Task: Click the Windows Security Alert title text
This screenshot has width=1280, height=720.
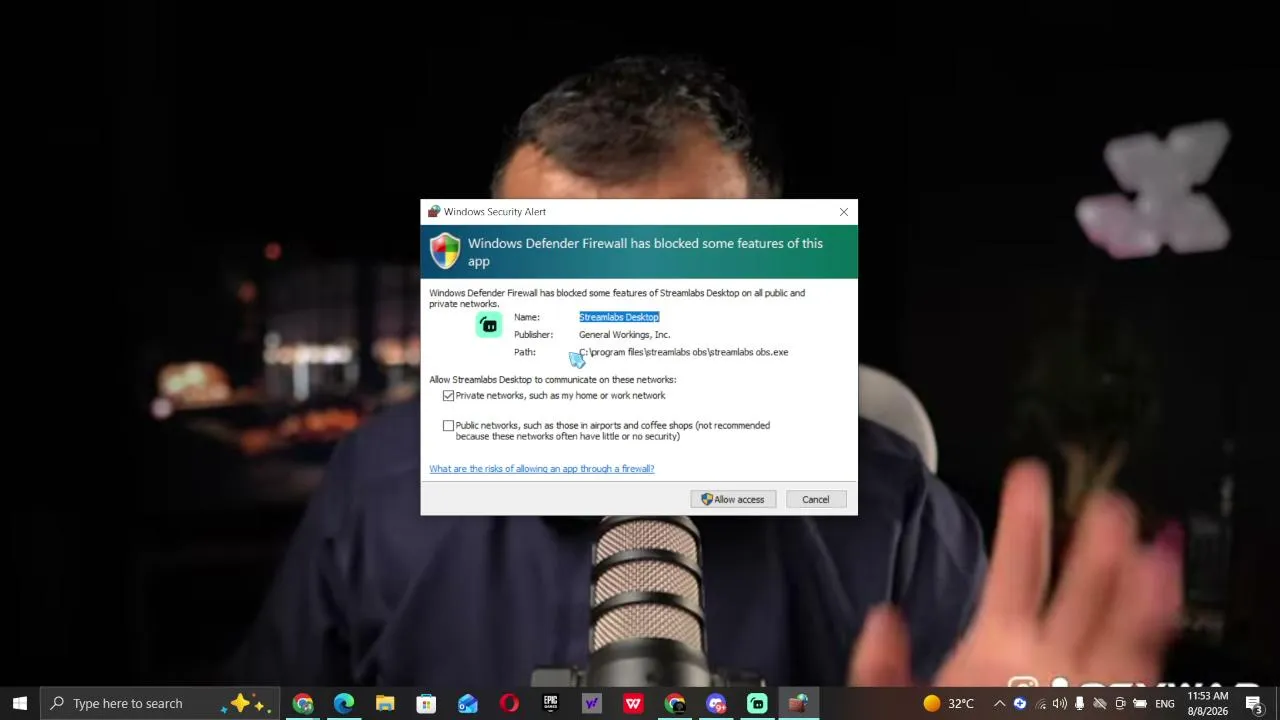Action: point(495,212)
